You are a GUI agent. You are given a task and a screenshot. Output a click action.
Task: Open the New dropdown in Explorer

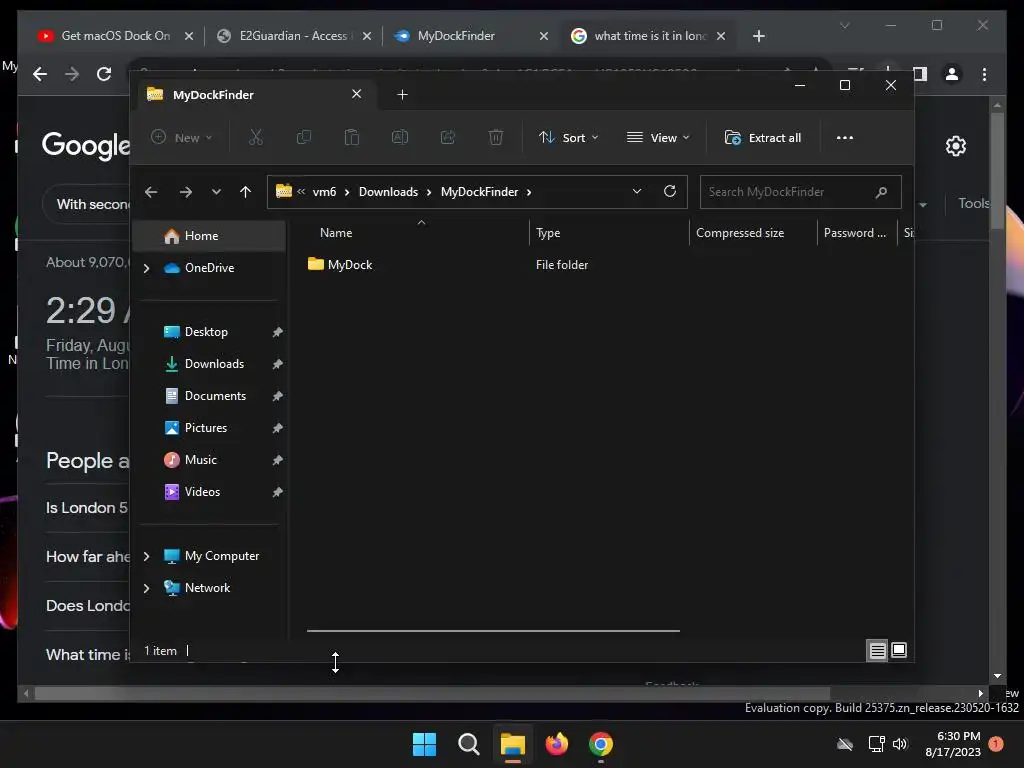(182, 137)
